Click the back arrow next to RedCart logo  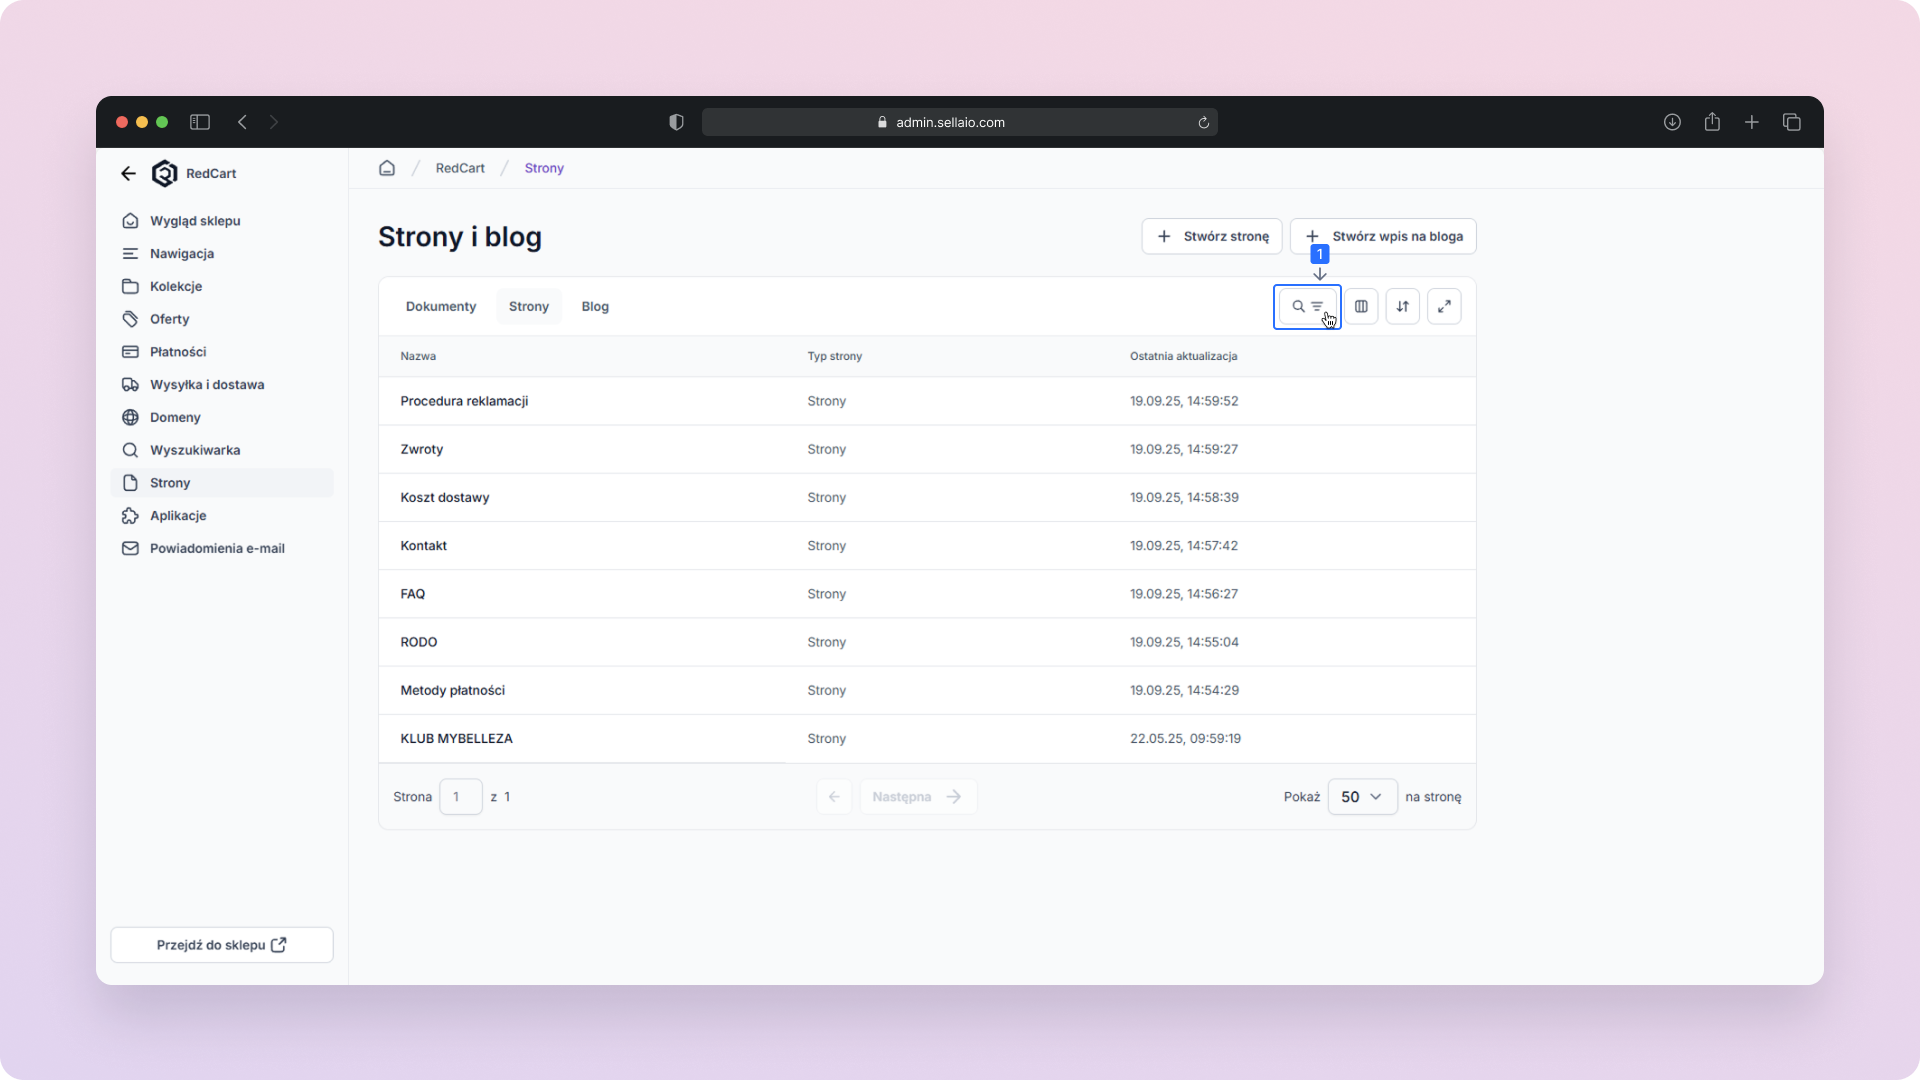click(x=128, y=173)
